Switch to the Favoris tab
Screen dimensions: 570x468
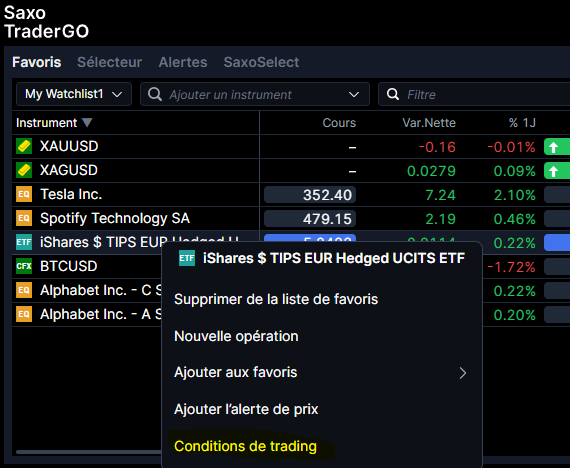(x=37, y=62)
